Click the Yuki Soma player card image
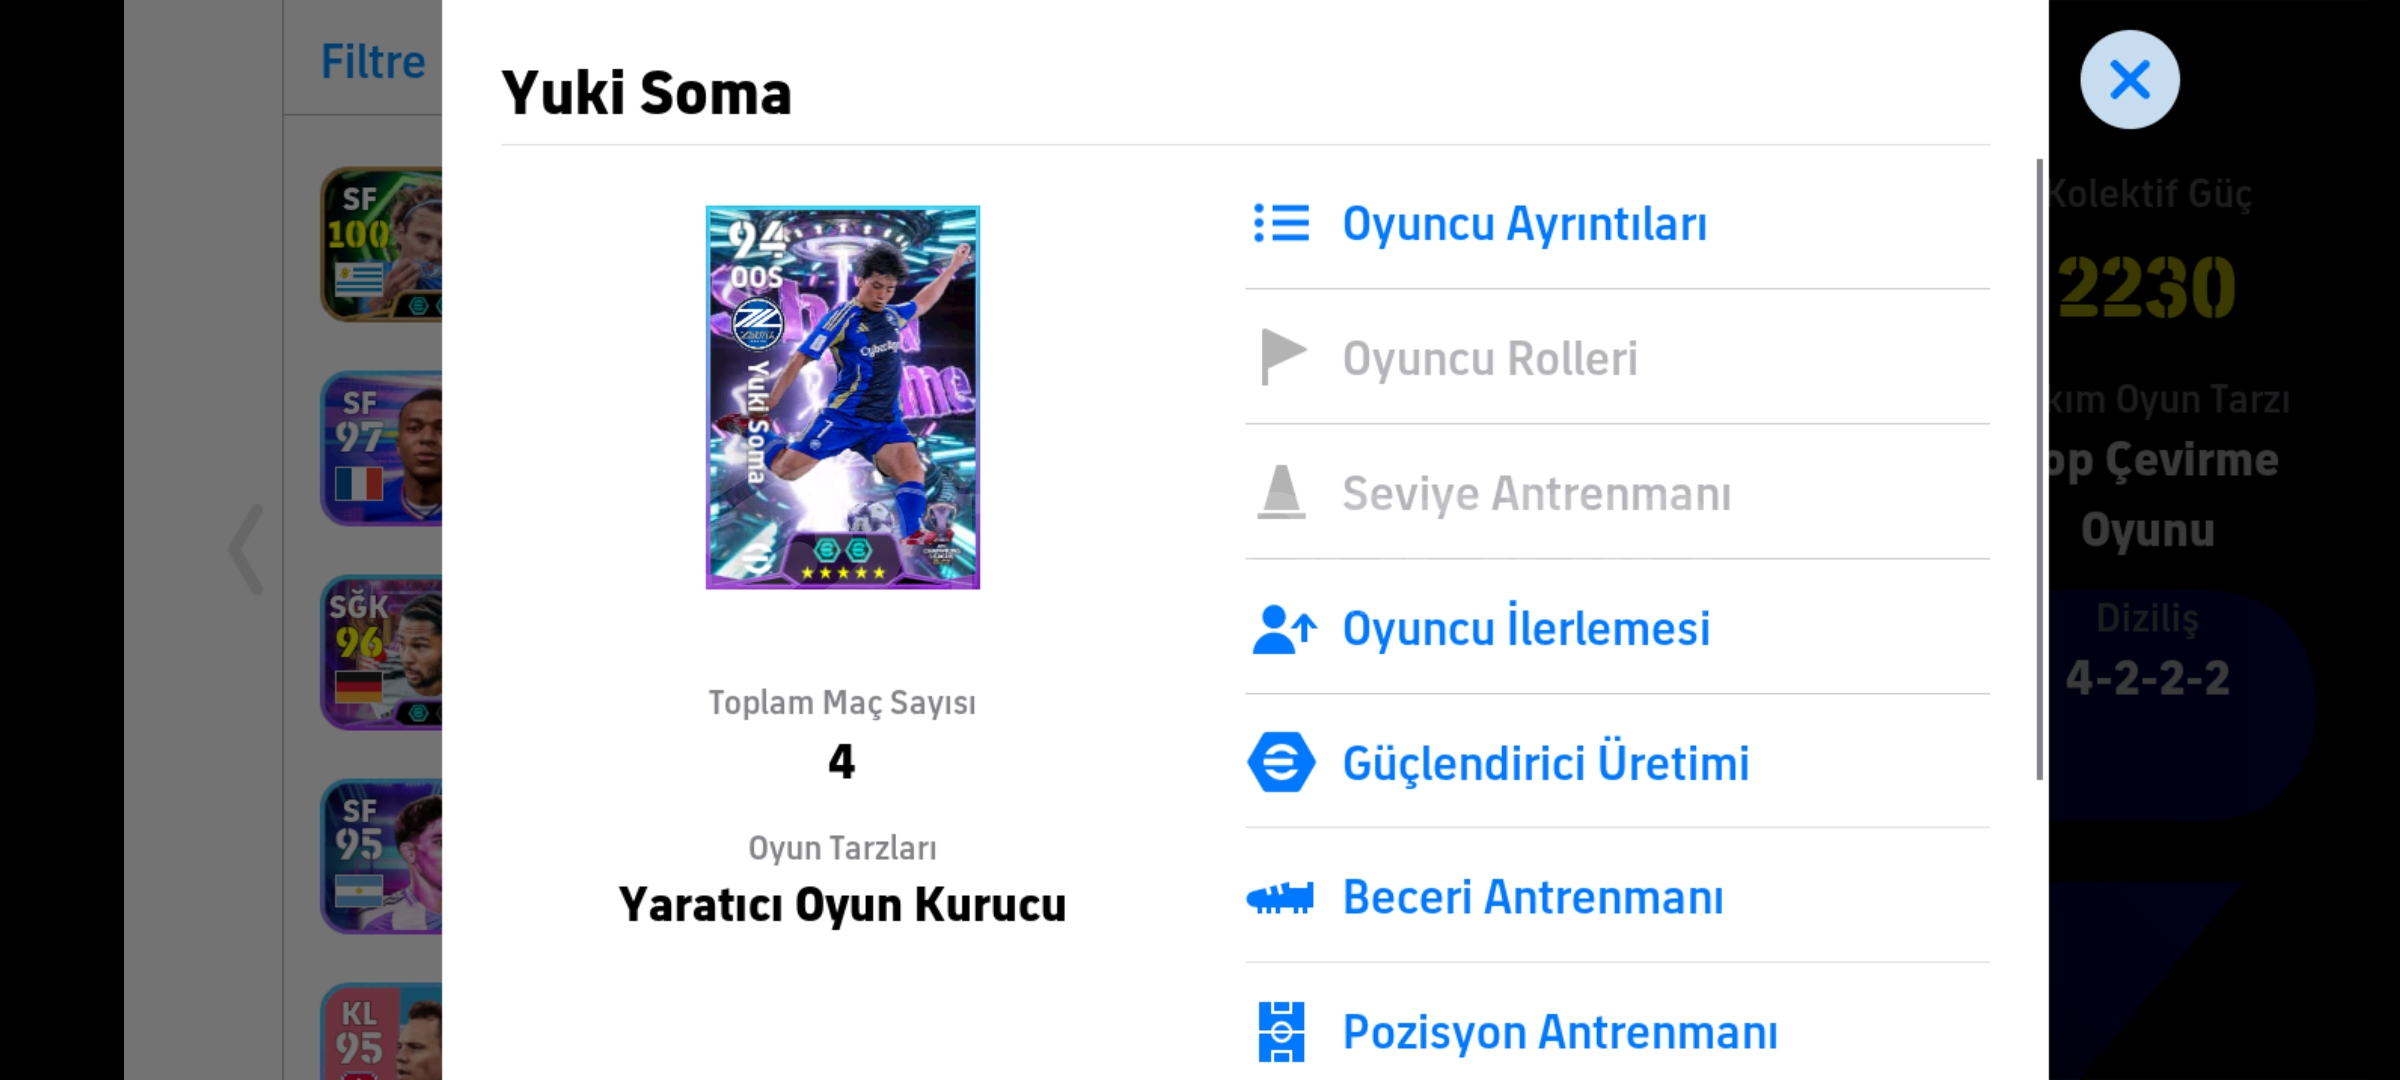Screen dimensions: 2400x1080 click(x=842, y=397)
